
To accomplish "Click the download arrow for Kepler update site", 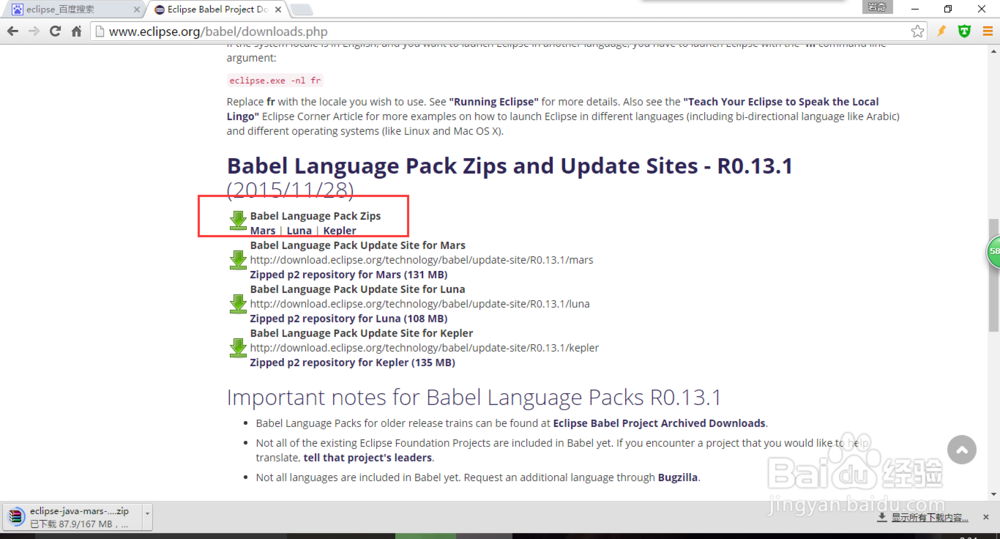I will coord(238,348).
